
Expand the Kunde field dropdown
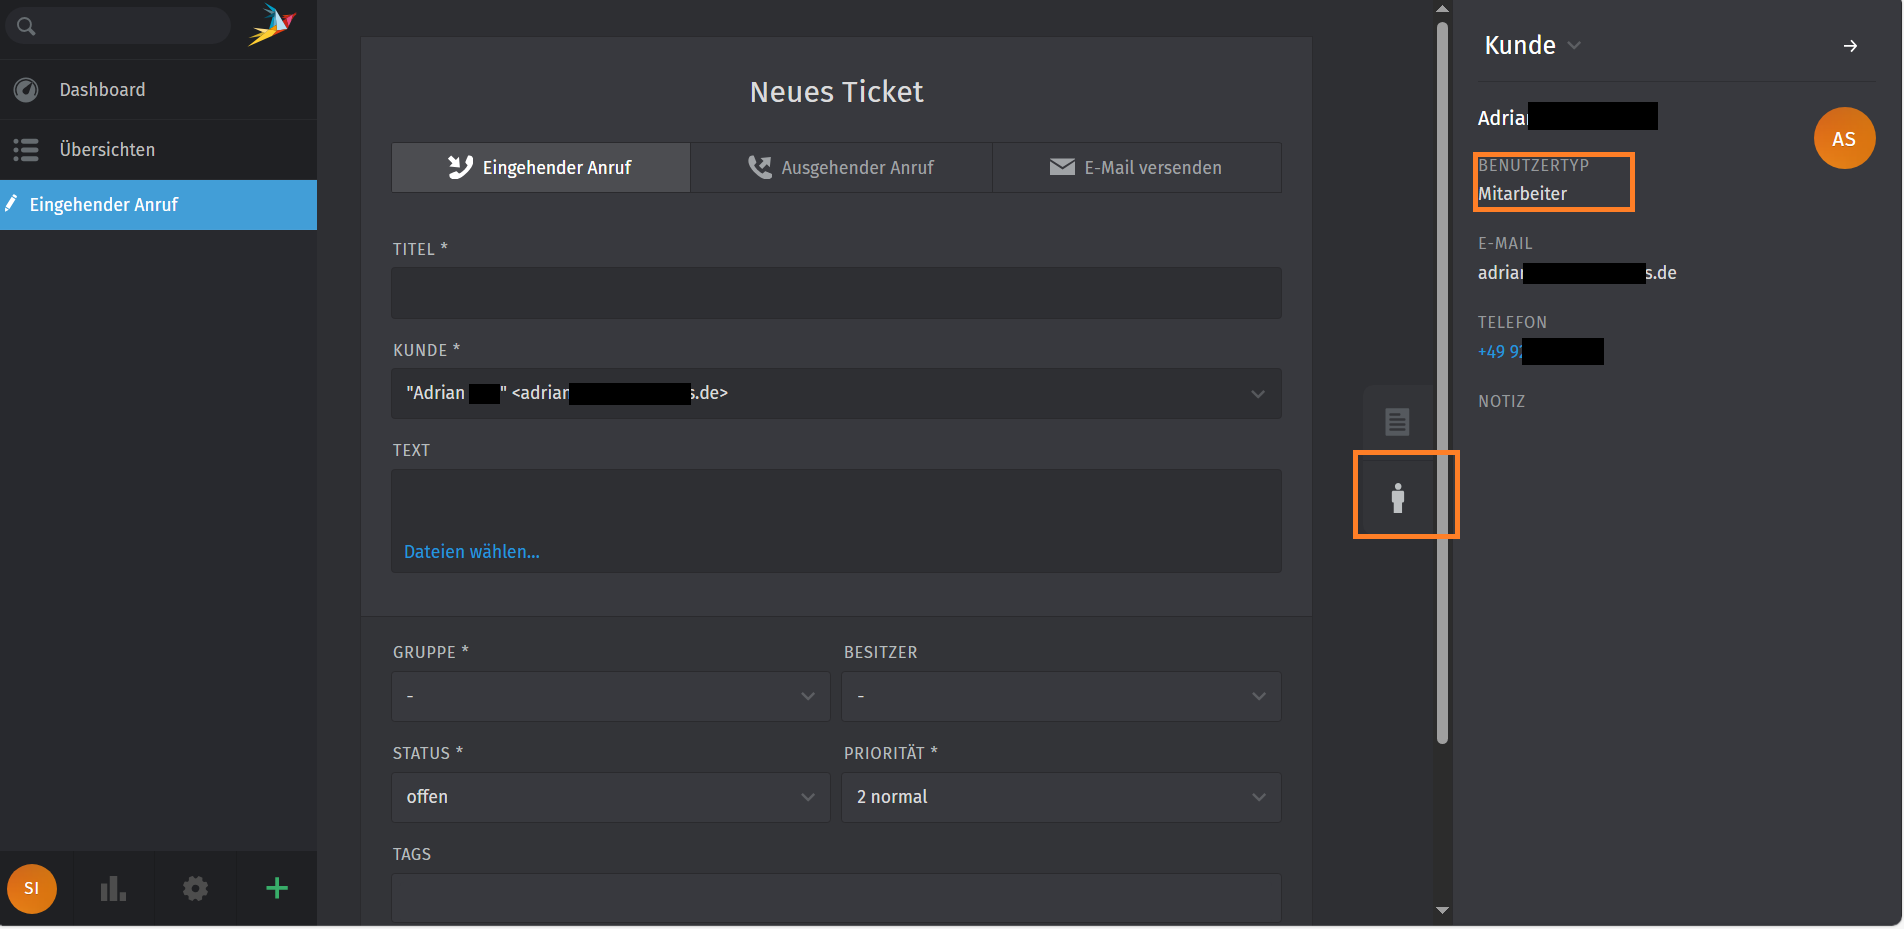1257,394
